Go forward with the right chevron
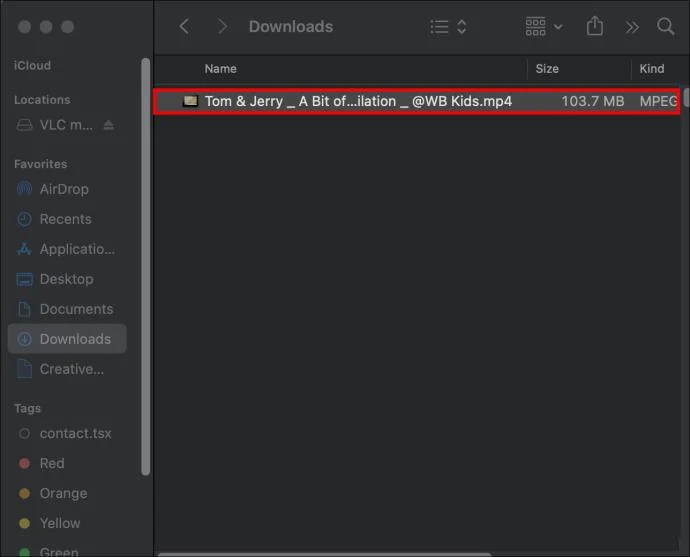Viewport: 690px width, 557px height. point(223,26)
